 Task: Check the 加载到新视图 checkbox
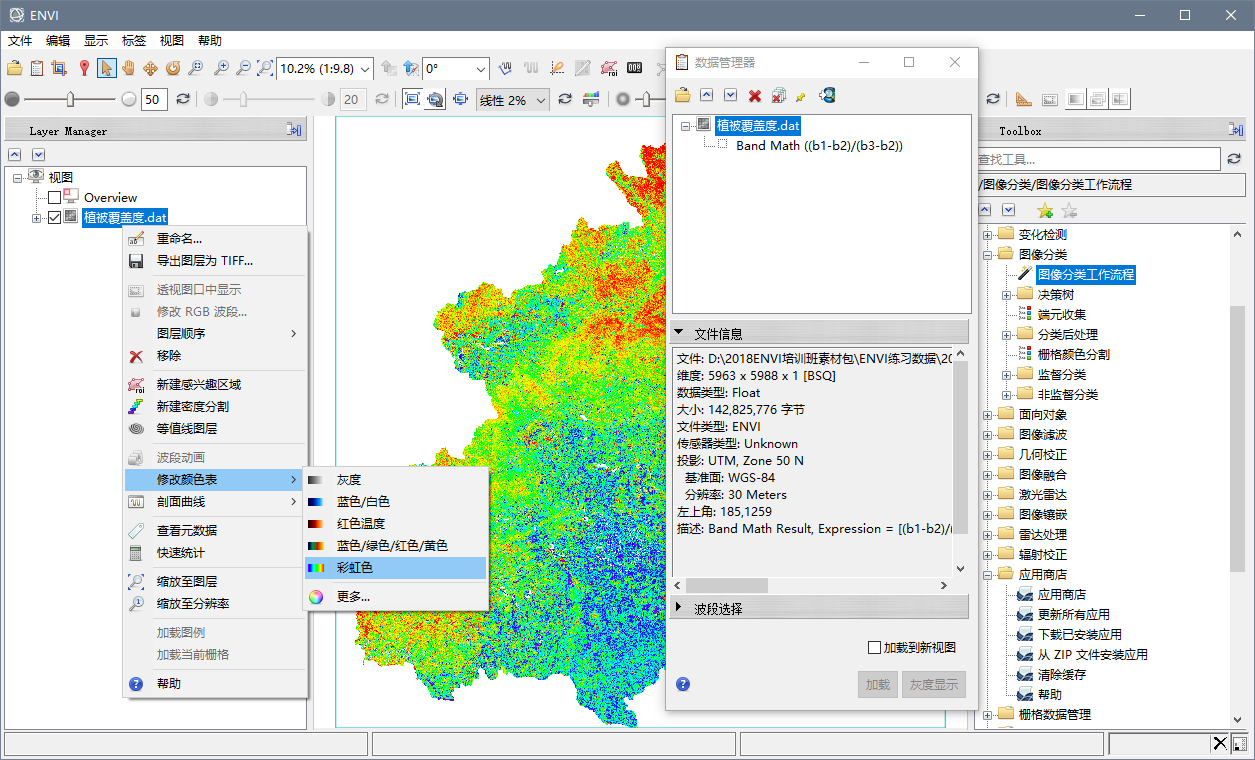874,648
